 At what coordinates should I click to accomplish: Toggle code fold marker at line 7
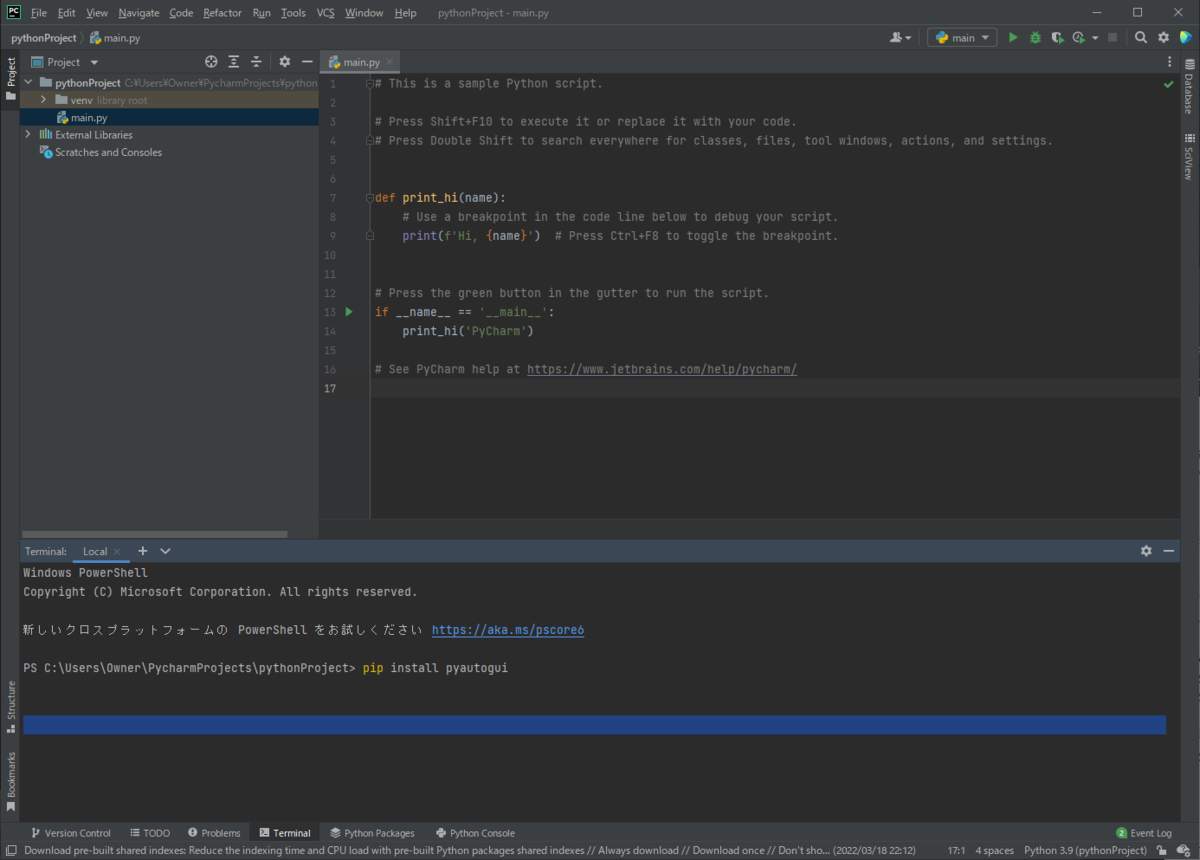[369, 198]
